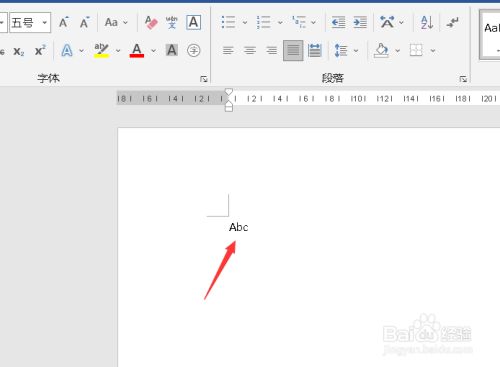This screenshot has width=500, height=367.
Task: Expand the Asian Layout dropdown arrow
Action: coord(401,22)
